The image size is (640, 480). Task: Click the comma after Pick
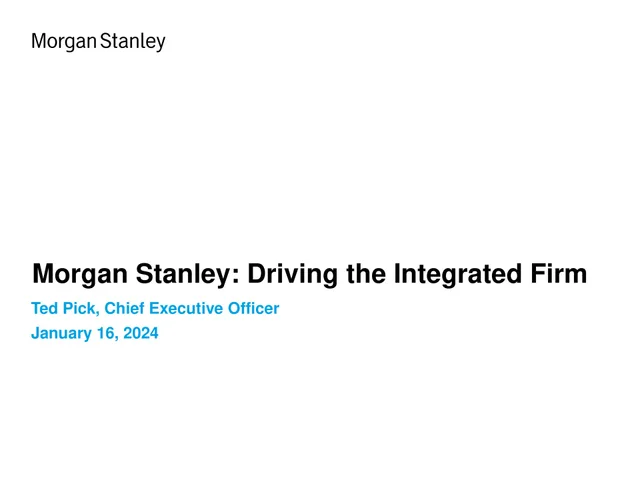98,313
